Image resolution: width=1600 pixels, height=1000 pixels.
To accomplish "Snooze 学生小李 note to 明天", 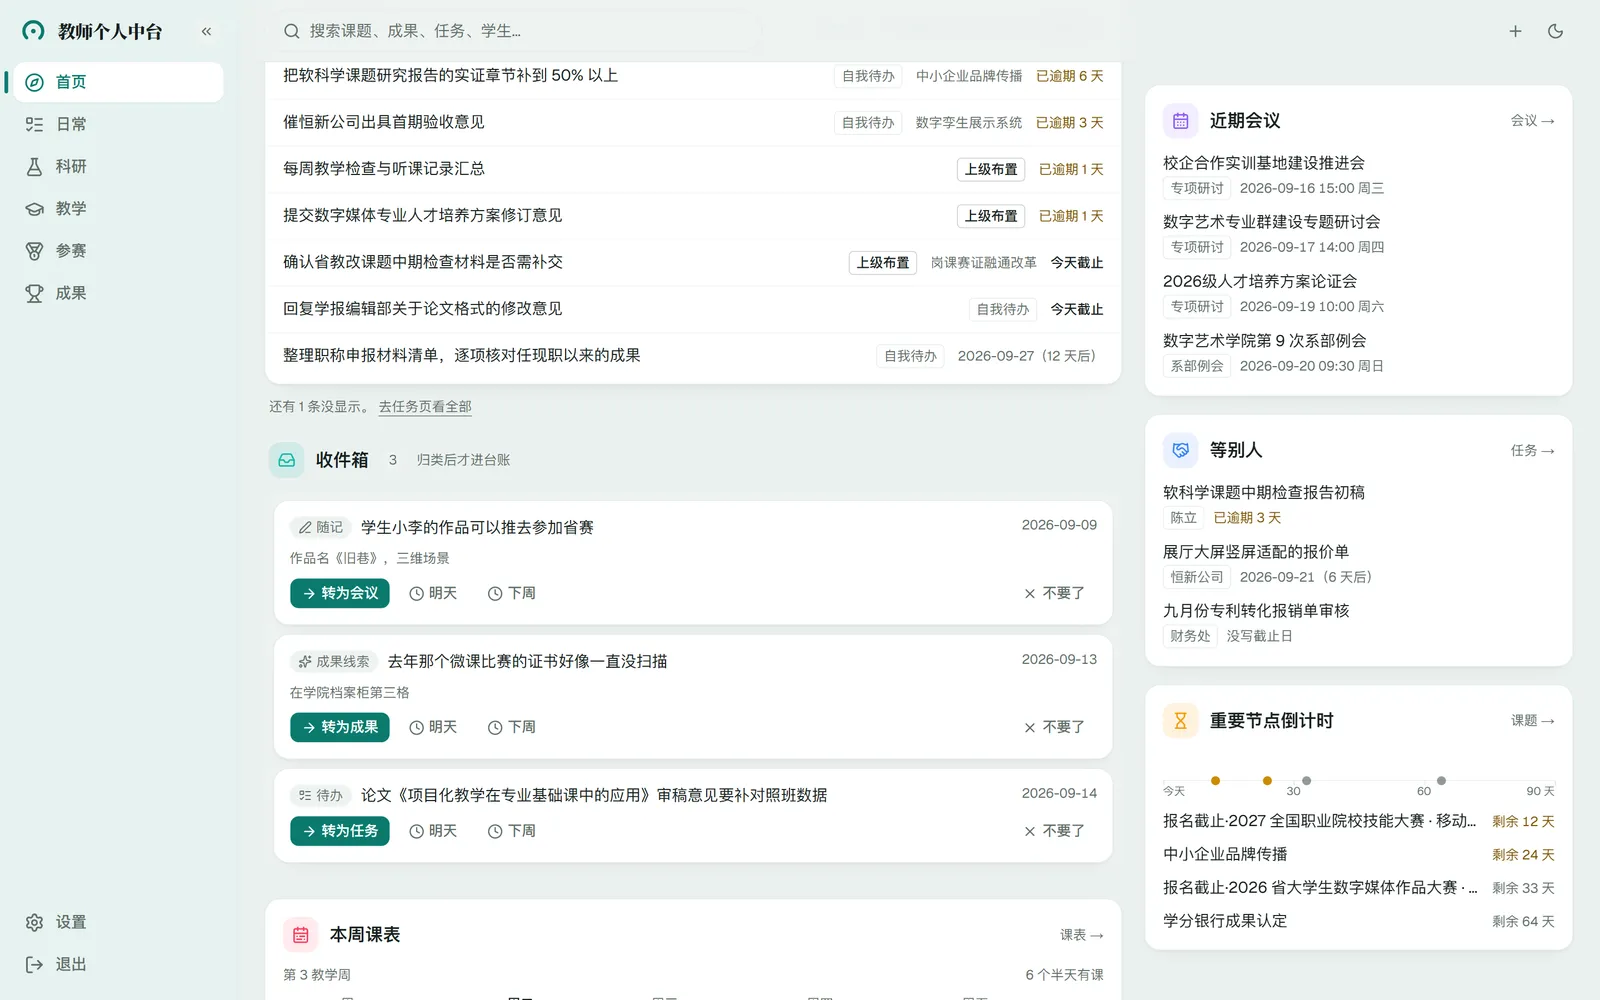I will (433, 593).
